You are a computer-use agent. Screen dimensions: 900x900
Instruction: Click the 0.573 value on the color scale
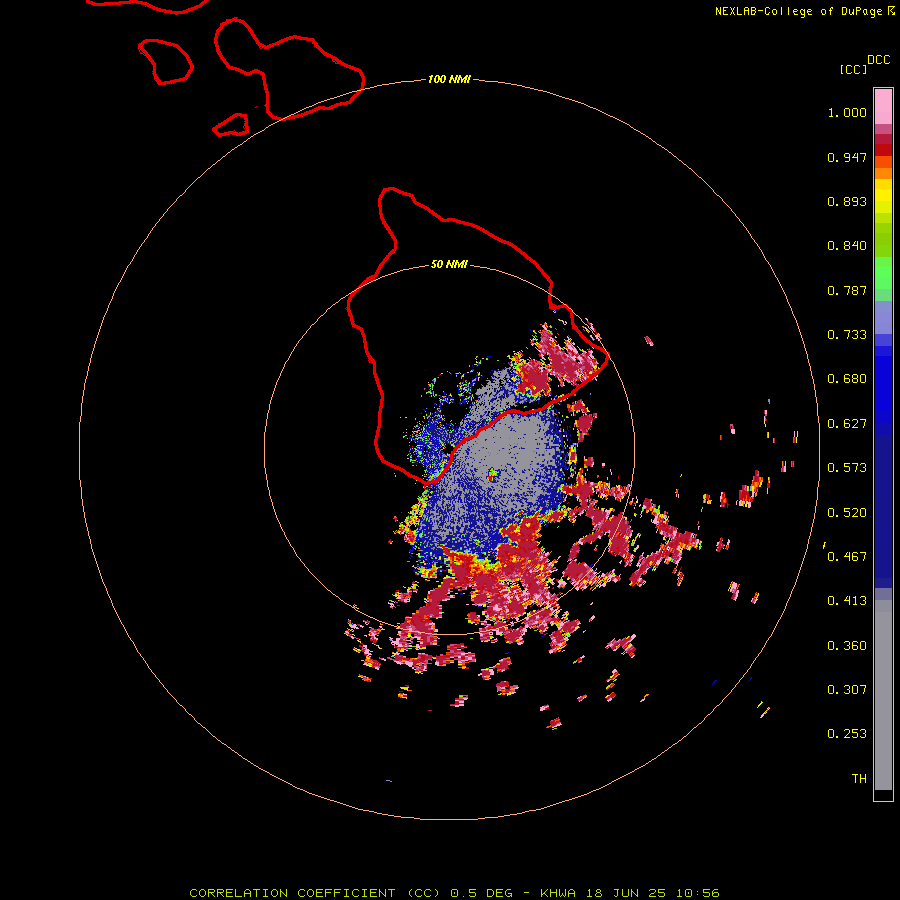click(847, 468)
